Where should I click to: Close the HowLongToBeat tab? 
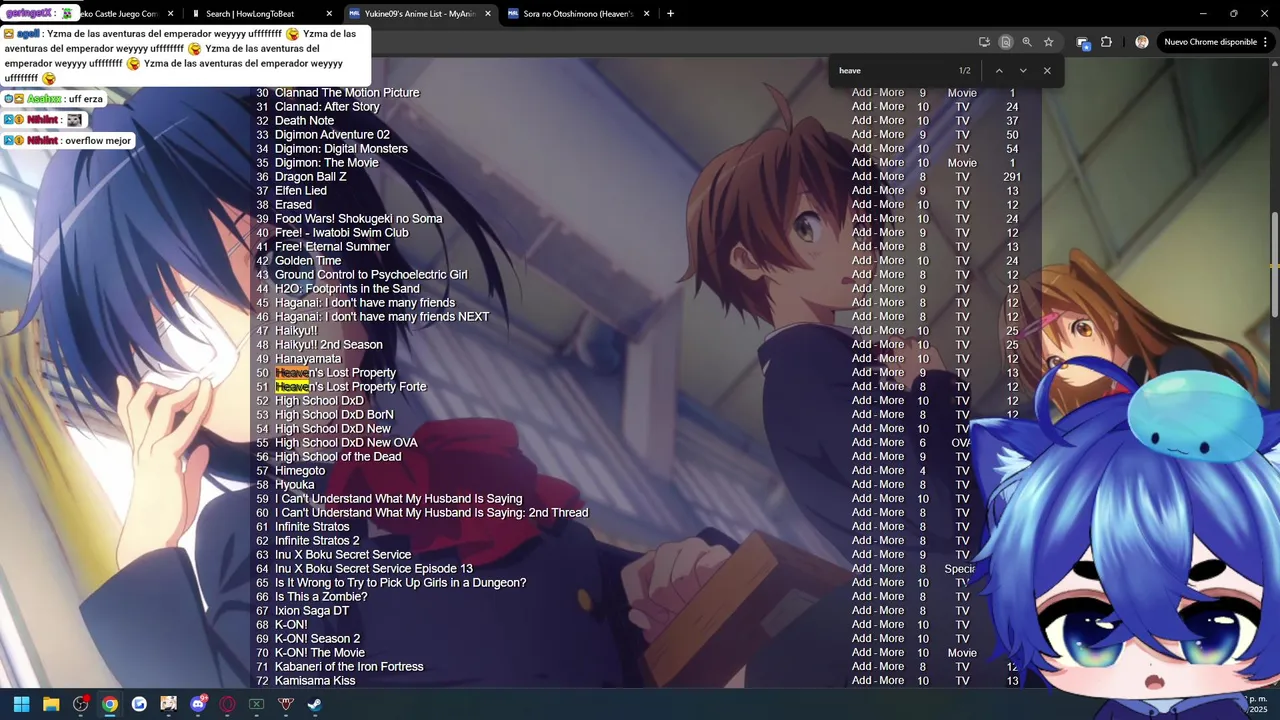click(x=329, y=14)
